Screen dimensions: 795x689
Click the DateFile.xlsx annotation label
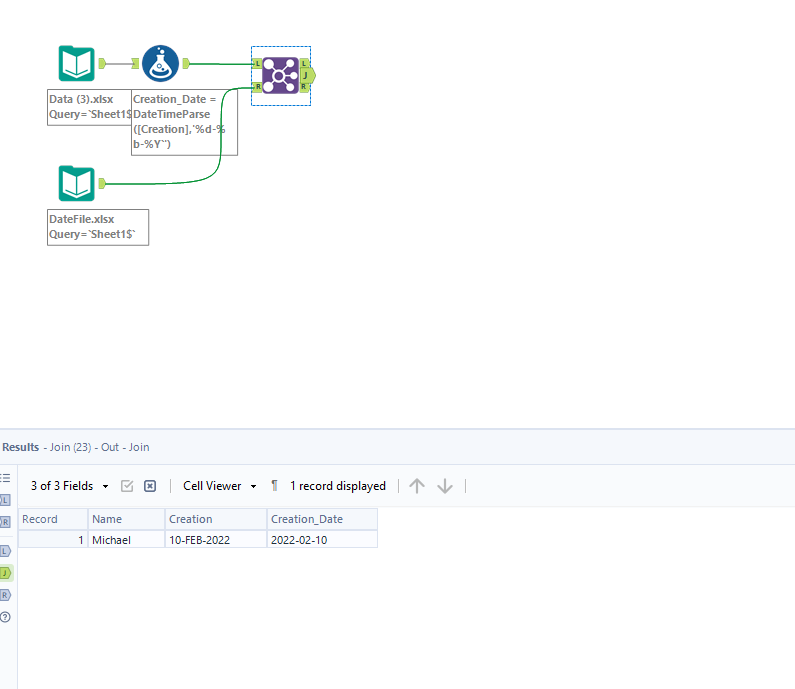98,227
